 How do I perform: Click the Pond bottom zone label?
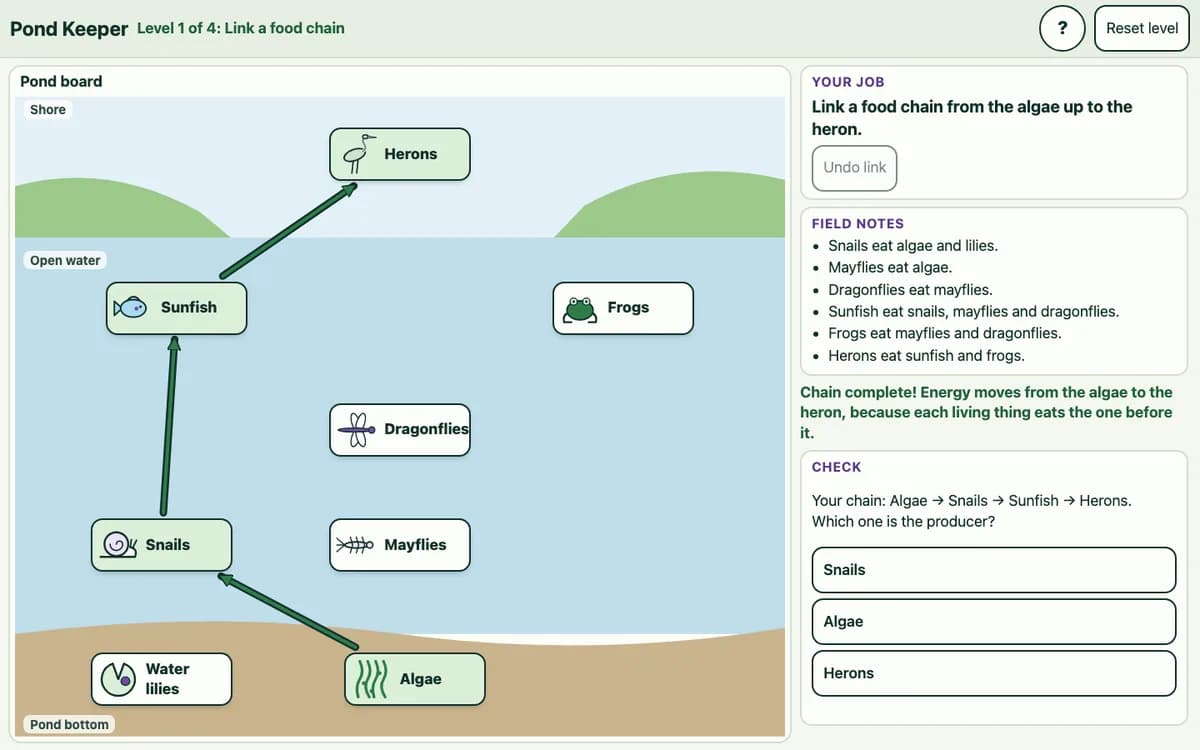tap(69, 724)
